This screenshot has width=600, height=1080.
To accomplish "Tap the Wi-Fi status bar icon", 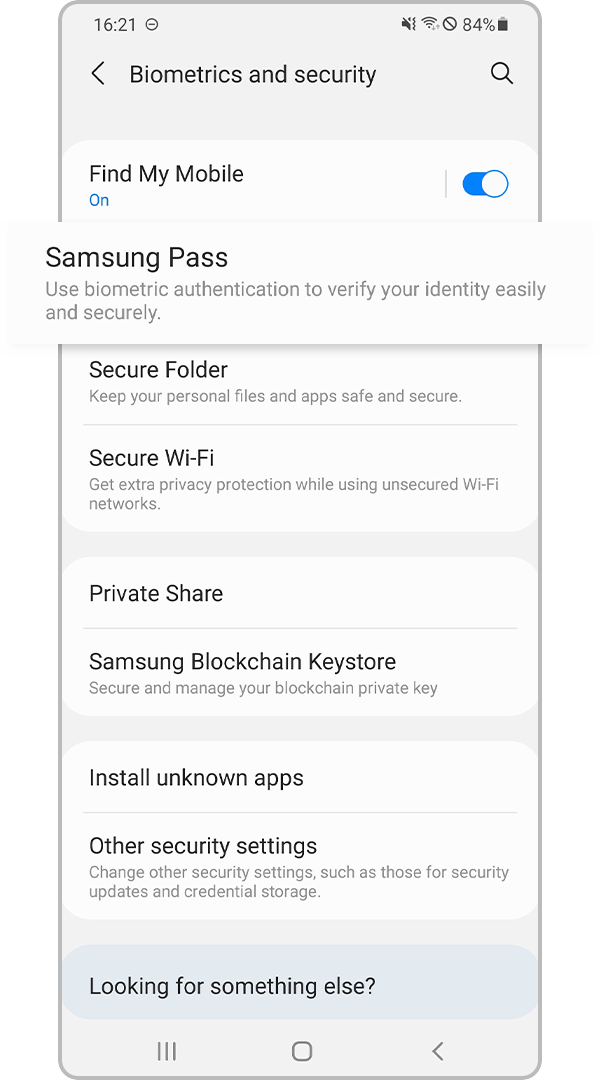I will 430,24.
